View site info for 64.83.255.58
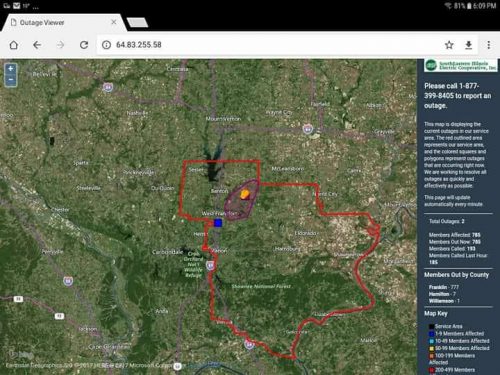 click(x=106, y=45)
